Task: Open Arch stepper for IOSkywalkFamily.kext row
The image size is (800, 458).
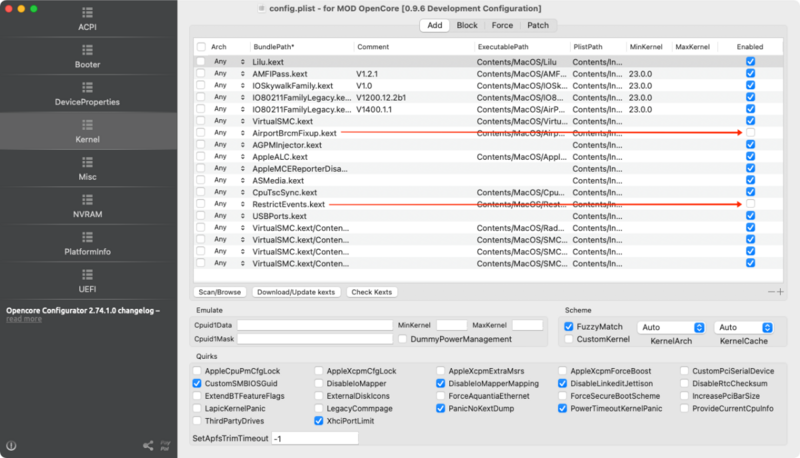Action: tap(242, 86)
